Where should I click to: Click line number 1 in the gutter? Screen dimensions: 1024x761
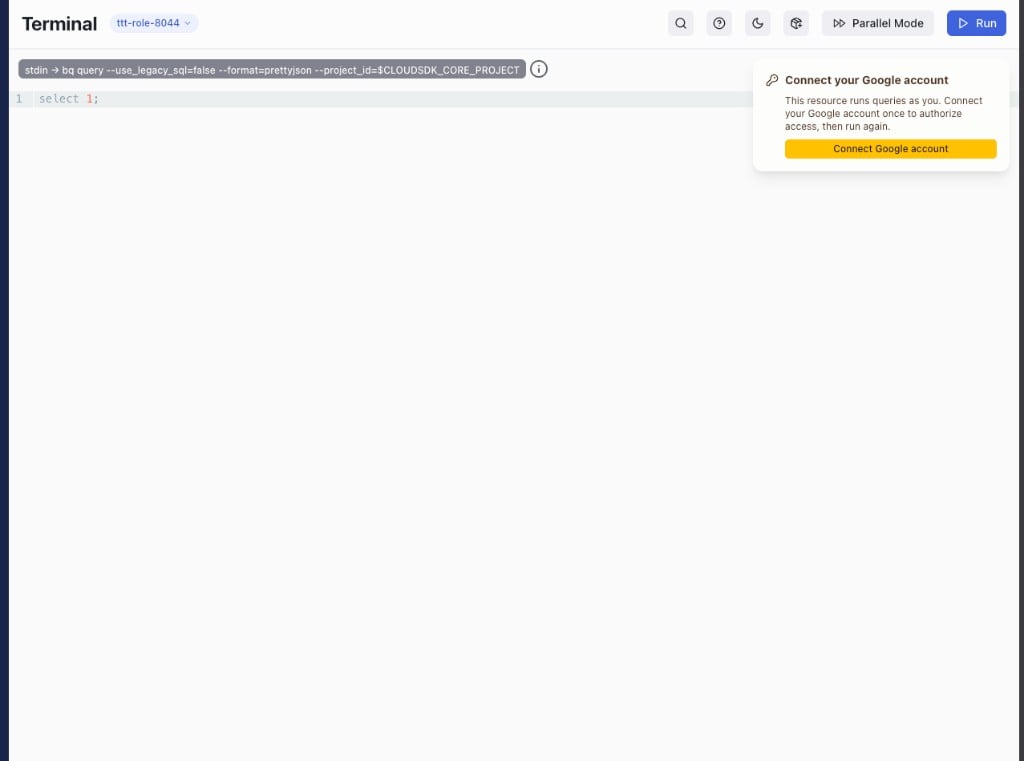coord(19,99)
